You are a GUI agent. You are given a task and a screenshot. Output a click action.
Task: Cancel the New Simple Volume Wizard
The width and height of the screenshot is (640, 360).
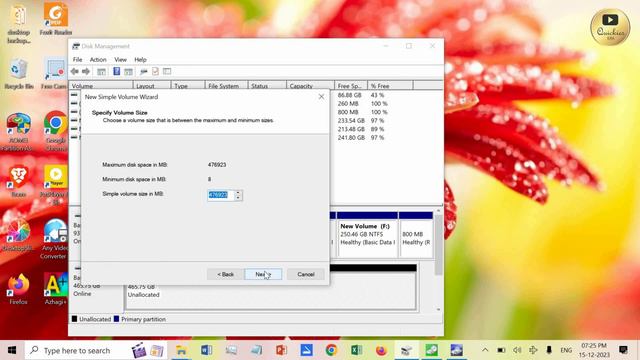306,274
